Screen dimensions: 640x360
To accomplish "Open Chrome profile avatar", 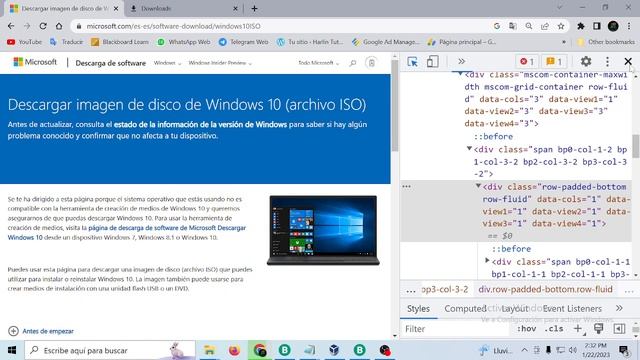I will [x=613, y=26].
